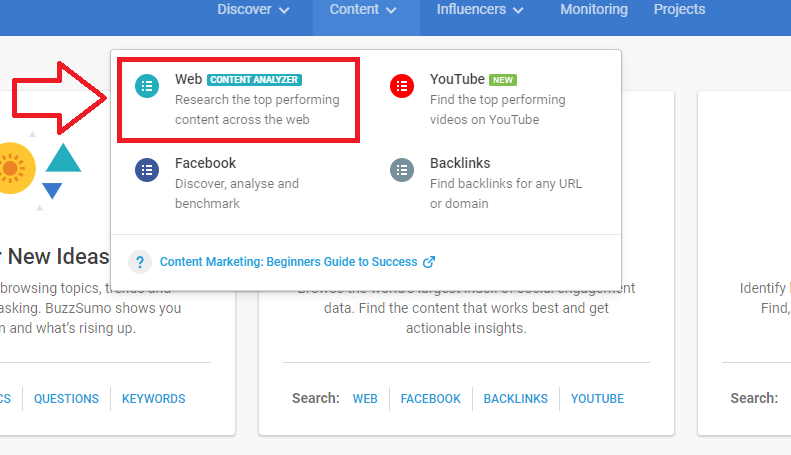Click the QUESTIONS link
Viewport: 791px width, 455px height.
click(x=66, y=399)
